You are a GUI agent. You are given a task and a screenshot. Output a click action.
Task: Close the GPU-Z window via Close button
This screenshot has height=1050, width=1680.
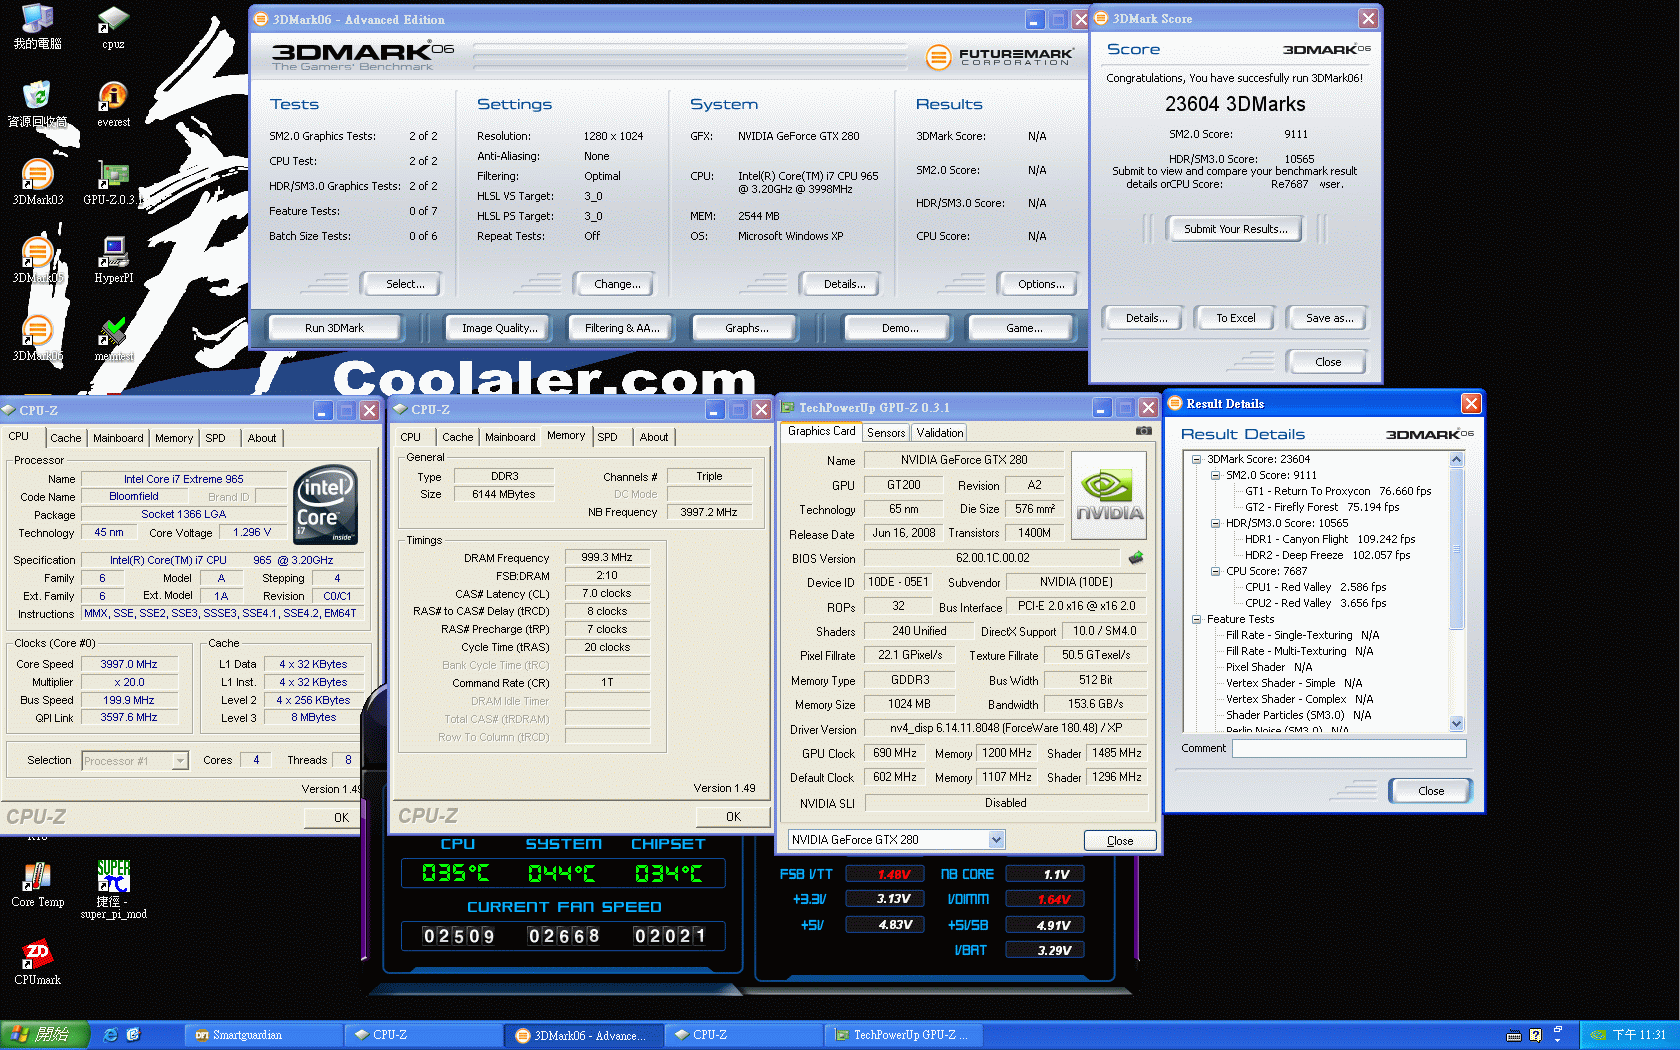click(1119, 841)
